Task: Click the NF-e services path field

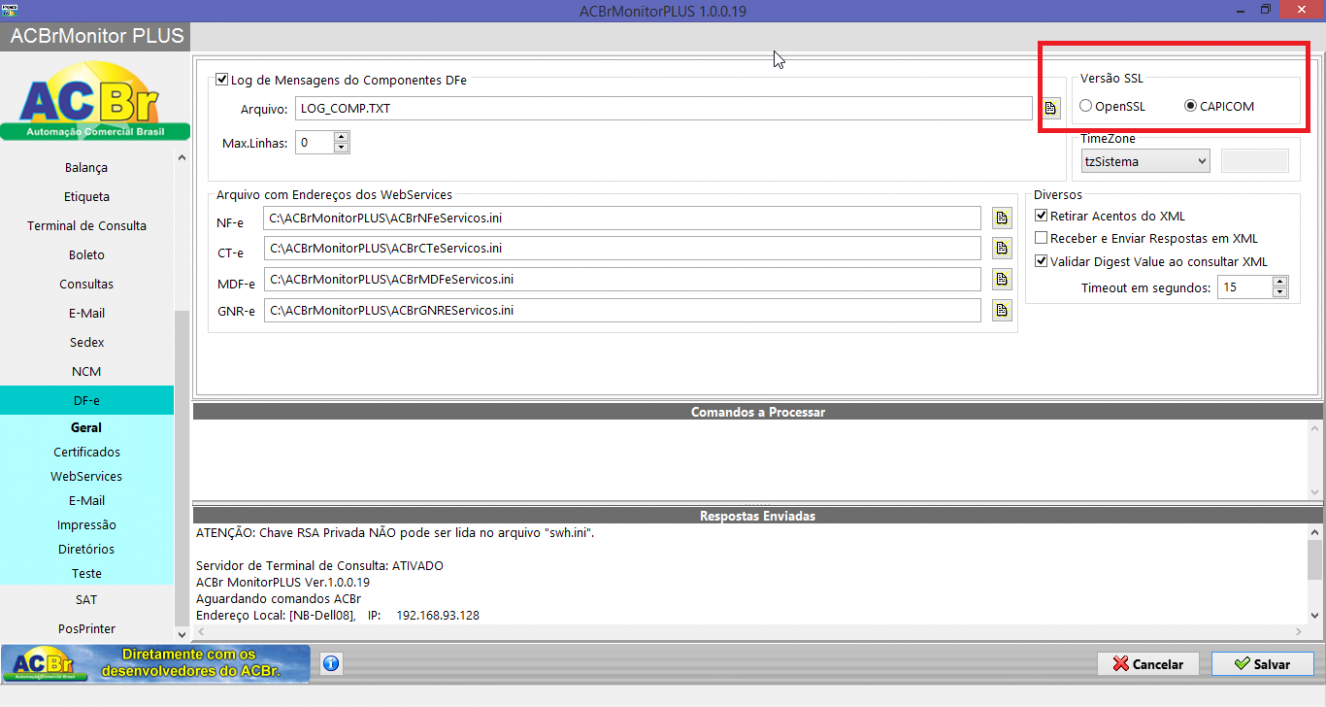Action: tap(622, 218)
